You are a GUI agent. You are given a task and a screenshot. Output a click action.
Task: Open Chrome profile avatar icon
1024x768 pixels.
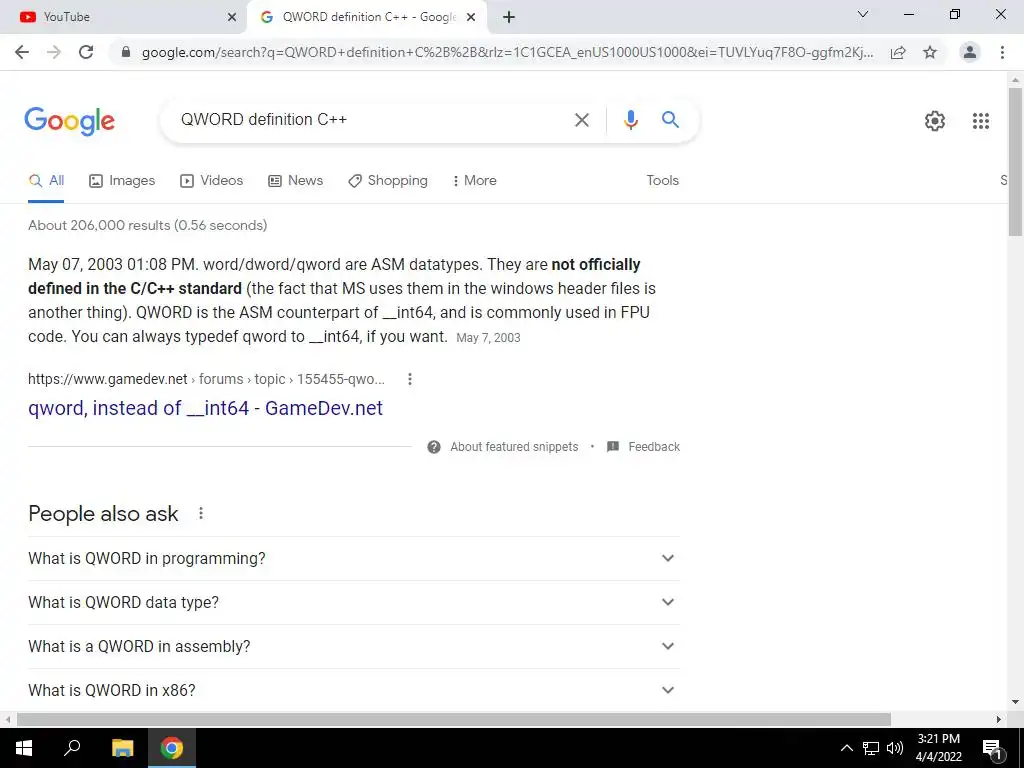[970, 52]
